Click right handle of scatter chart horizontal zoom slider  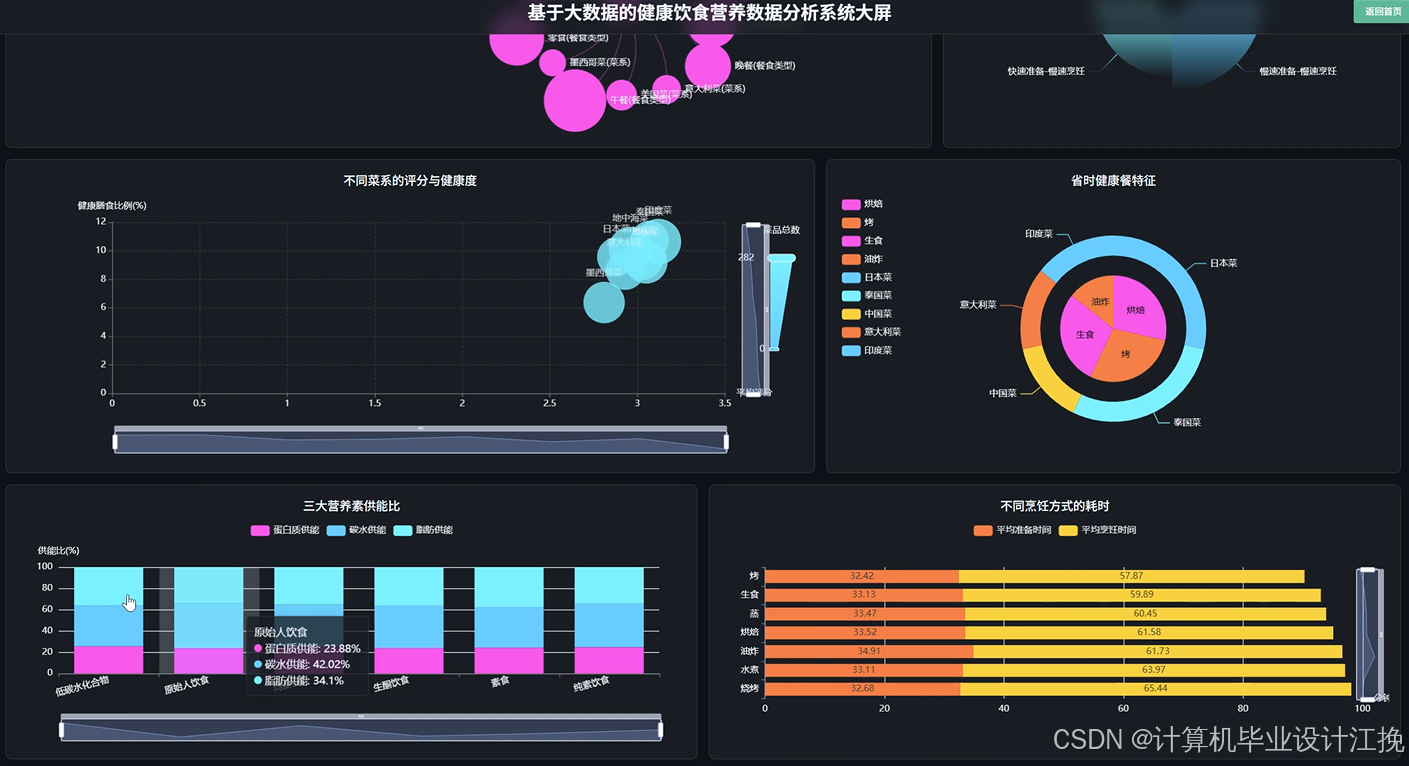[x=726, y=441]
